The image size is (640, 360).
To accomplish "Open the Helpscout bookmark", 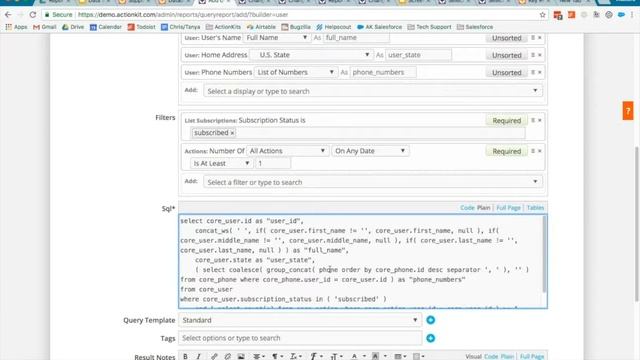I will click(x=333, y=27).
